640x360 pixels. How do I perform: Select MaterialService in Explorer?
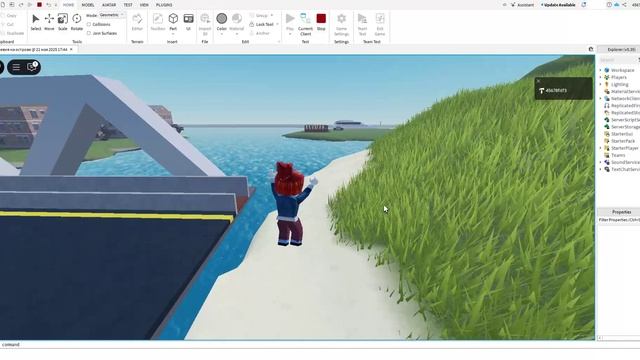(621, 91)
